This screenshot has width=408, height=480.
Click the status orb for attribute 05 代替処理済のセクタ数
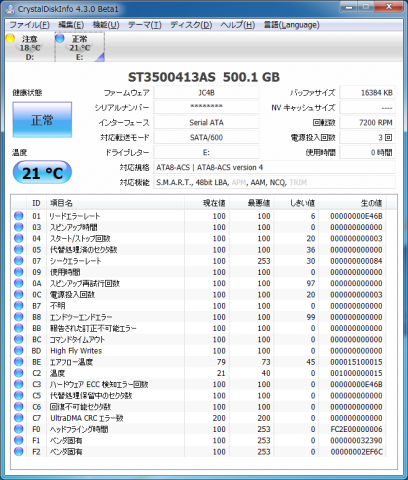point(19,250)
